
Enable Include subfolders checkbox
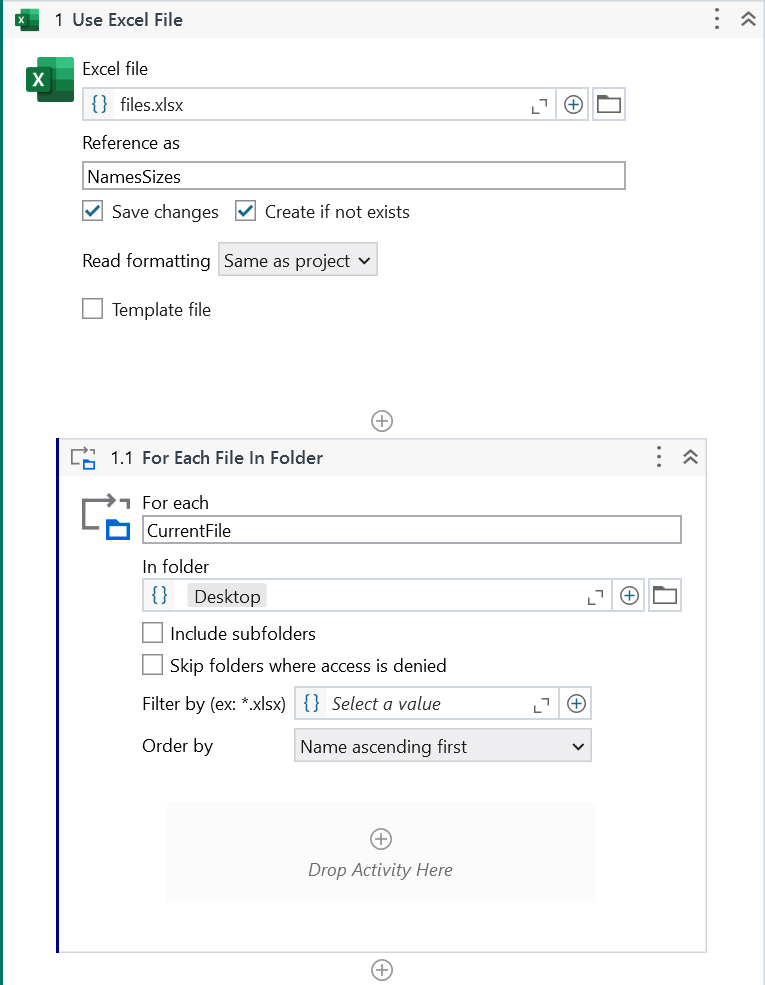click(153, 633)
